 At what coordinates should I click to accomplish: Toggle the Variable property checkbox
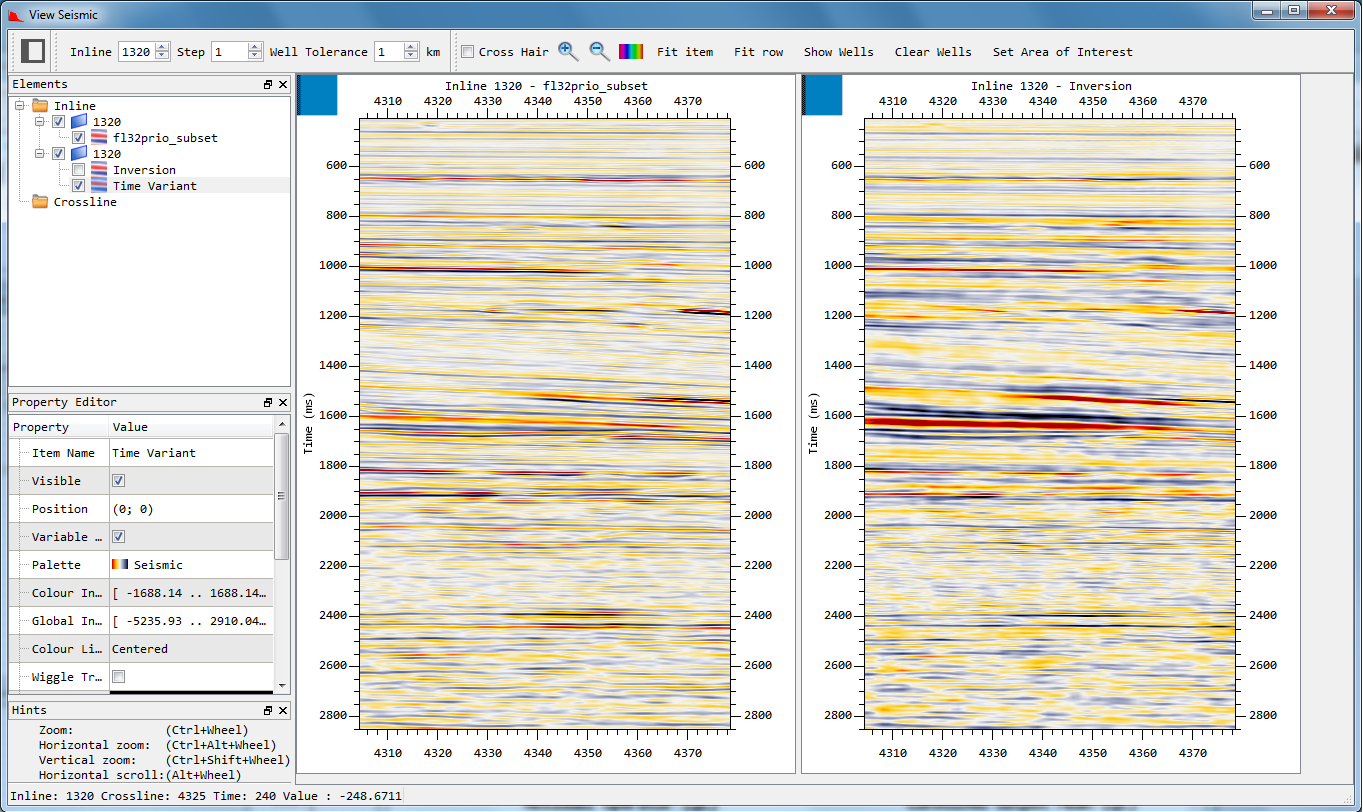point(118,537)
